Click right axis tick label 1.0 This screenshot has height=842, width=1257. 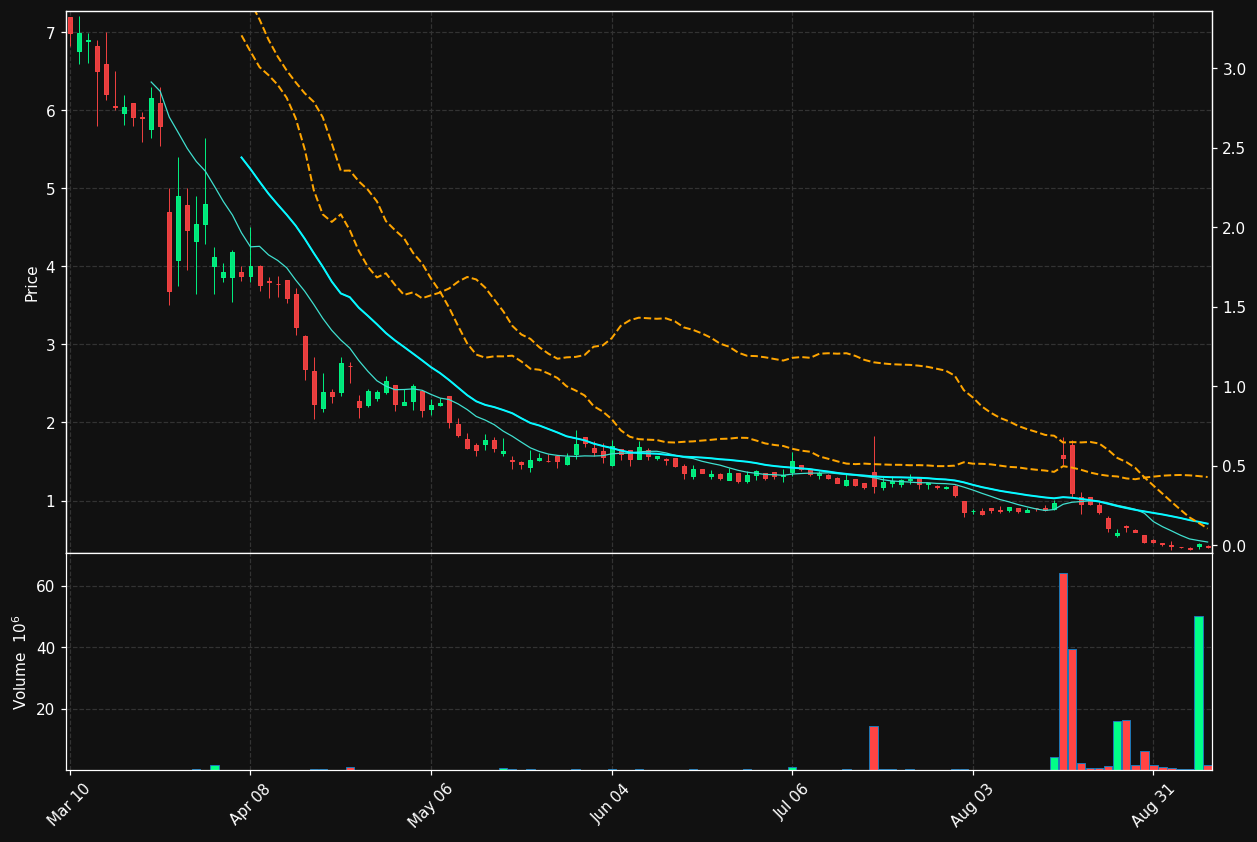[x=1234, y=387]
